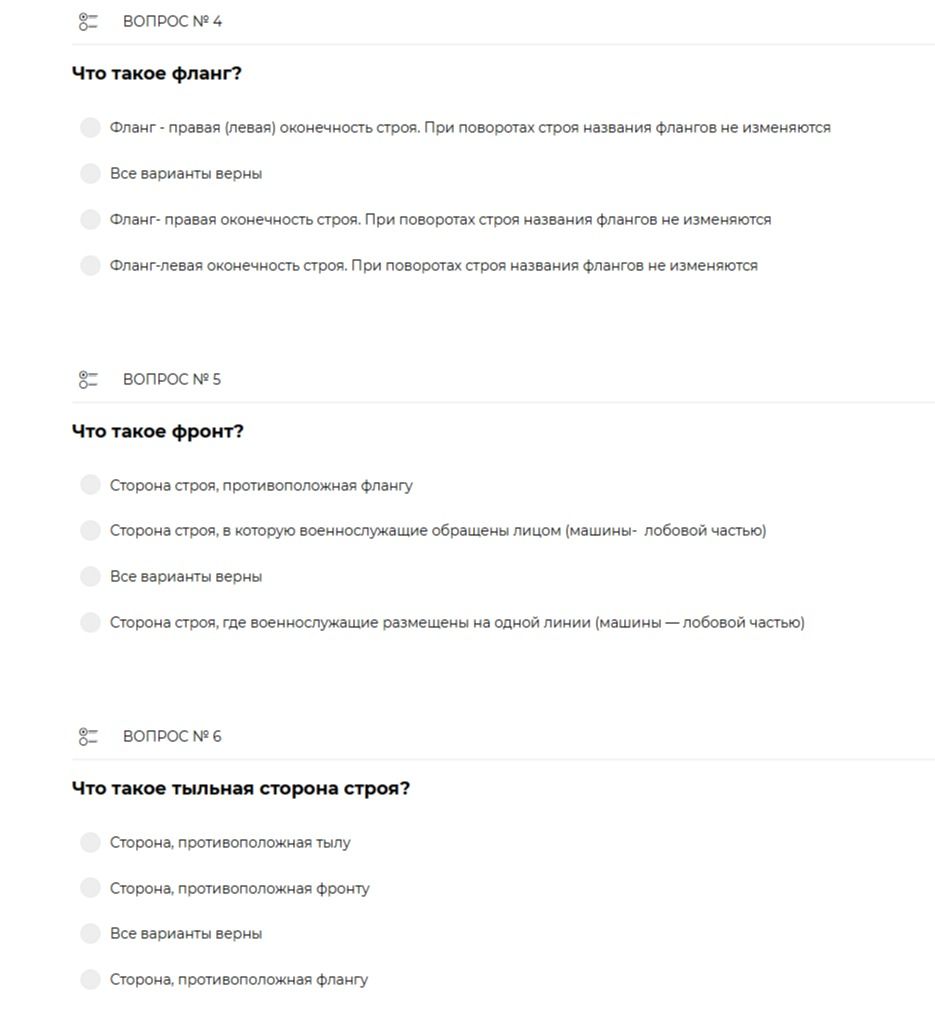Select 'Все варианты верны' under Что такое фронт
Image resolution: width=935 pixels, height=1013 pixels.
point(90,577)
